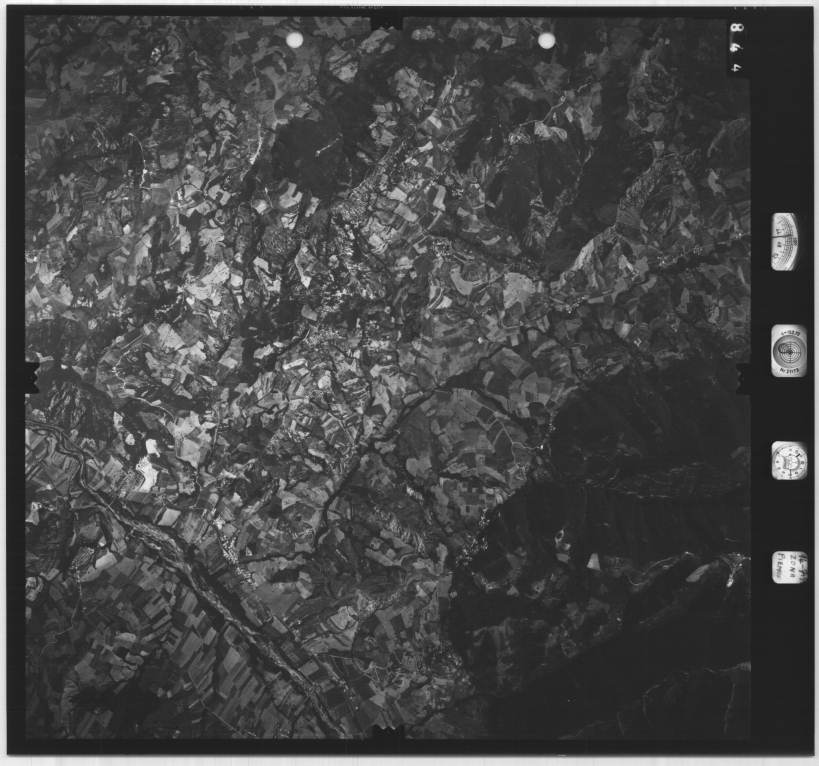Select the top center fiducial notch
This screenshot has height=766, width=819.
[387, 21]
